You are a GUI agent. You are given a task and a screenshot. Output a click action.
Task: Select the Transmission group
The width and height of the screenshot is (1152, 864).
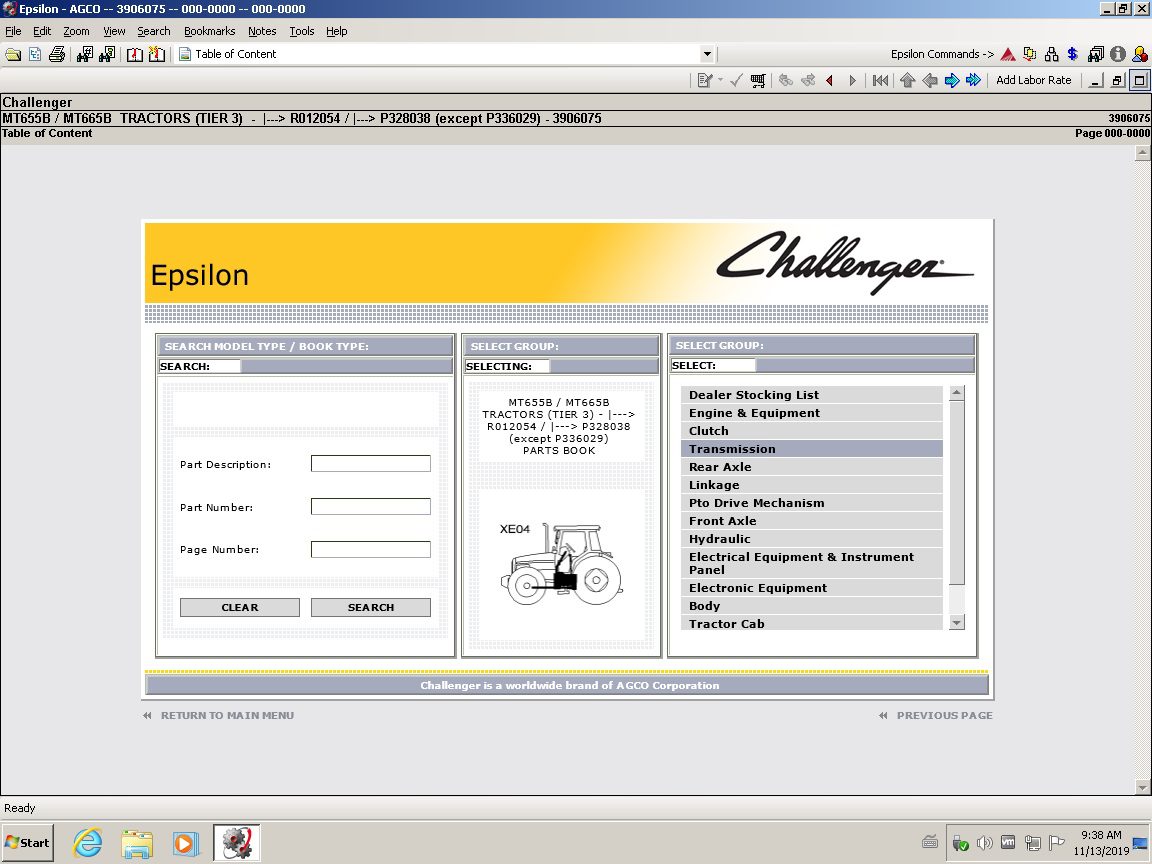(811, 449)
